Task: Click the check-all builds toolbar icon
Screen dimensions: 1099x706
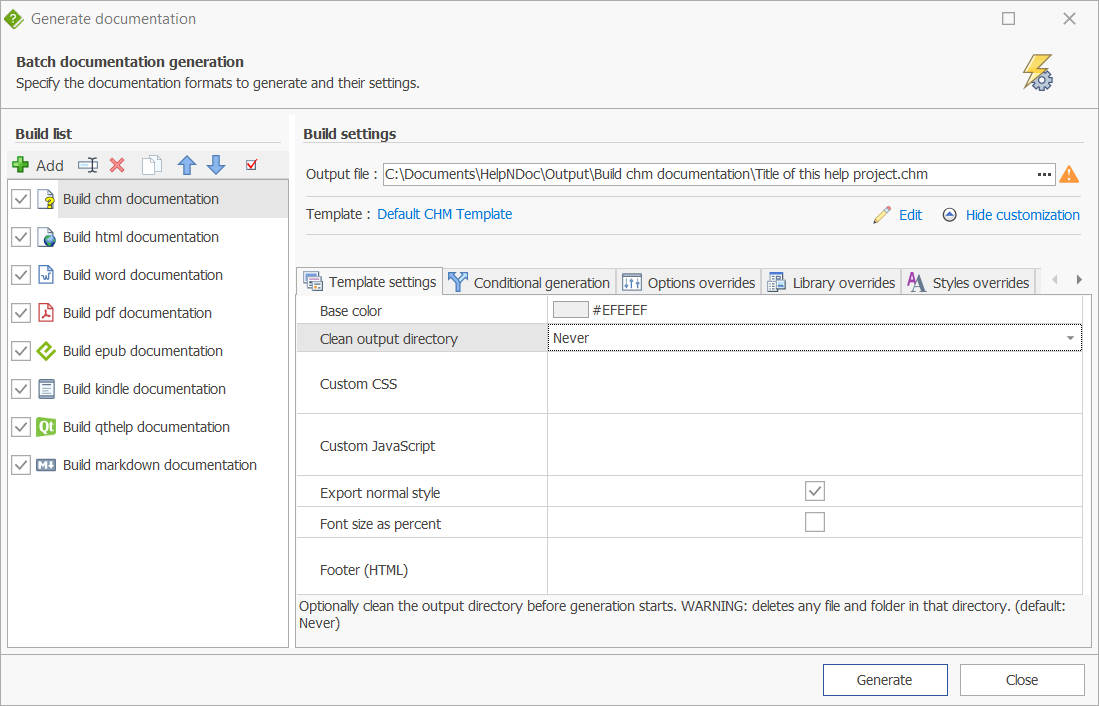Action: coord(252,165)
